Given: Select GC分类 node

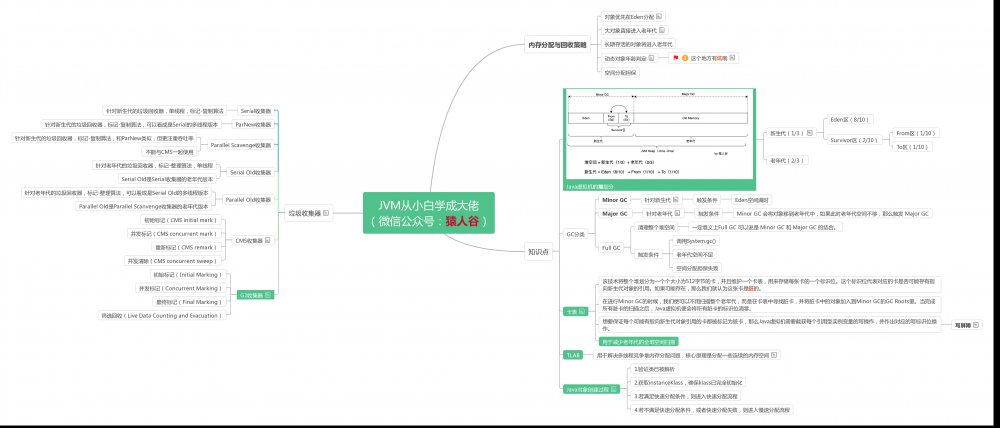Looking at the screenshot, I should pos(575,234).
